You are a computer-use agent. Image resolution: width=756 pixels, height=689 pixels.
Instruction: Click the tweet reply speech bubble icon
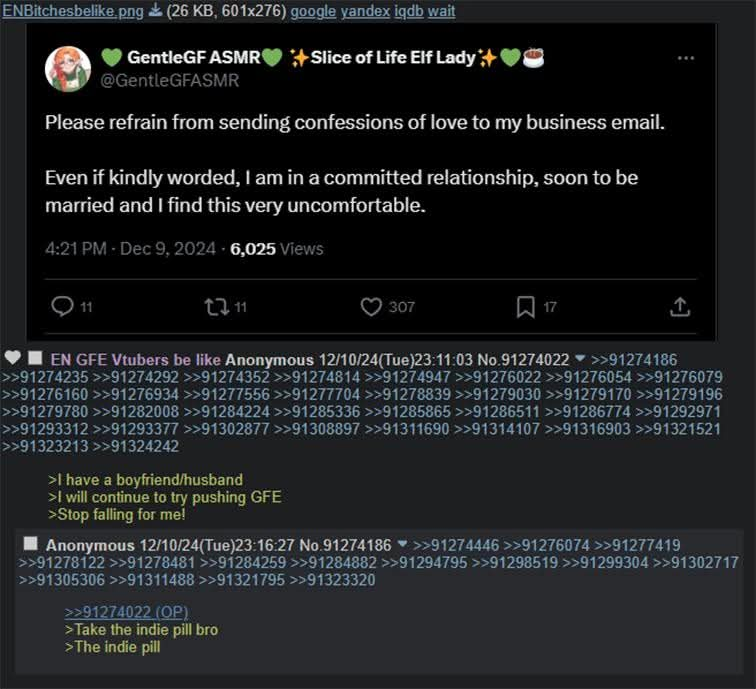tap(62, 306)
